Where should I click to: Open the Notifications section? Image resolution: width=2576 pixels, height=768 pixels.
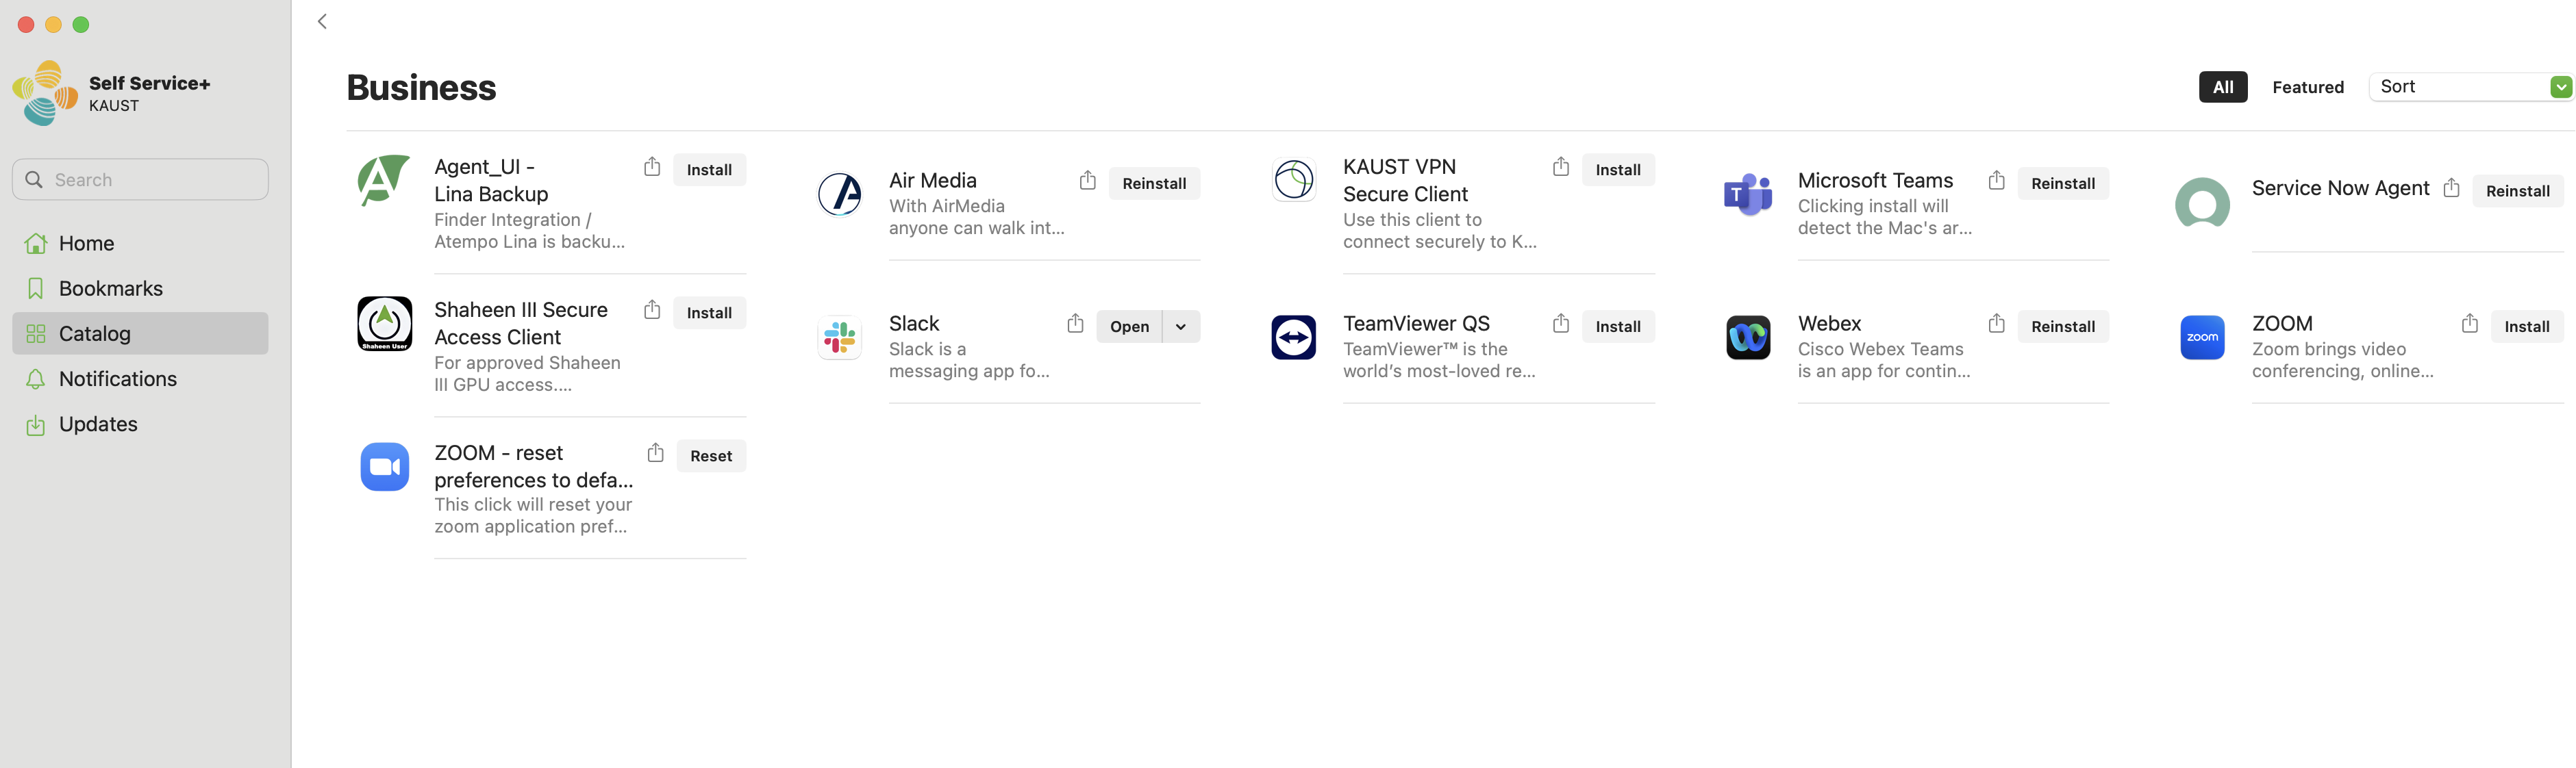point(140,378)
